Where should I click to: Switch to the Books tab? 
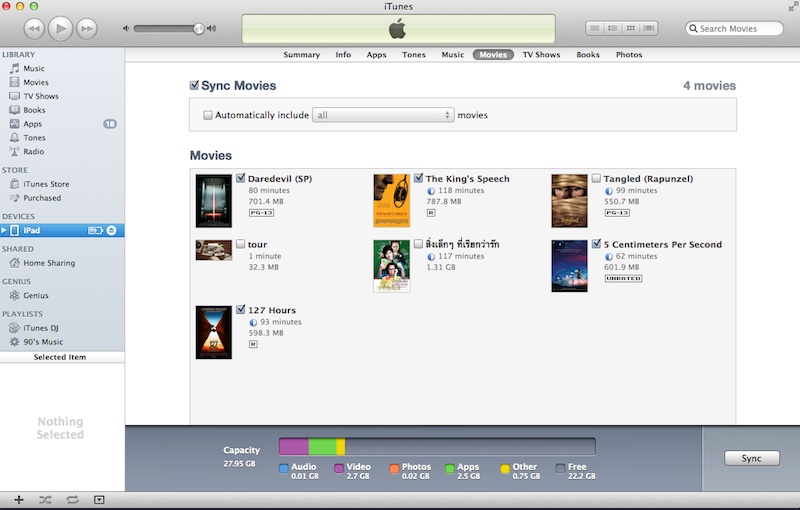coord(588,55)
